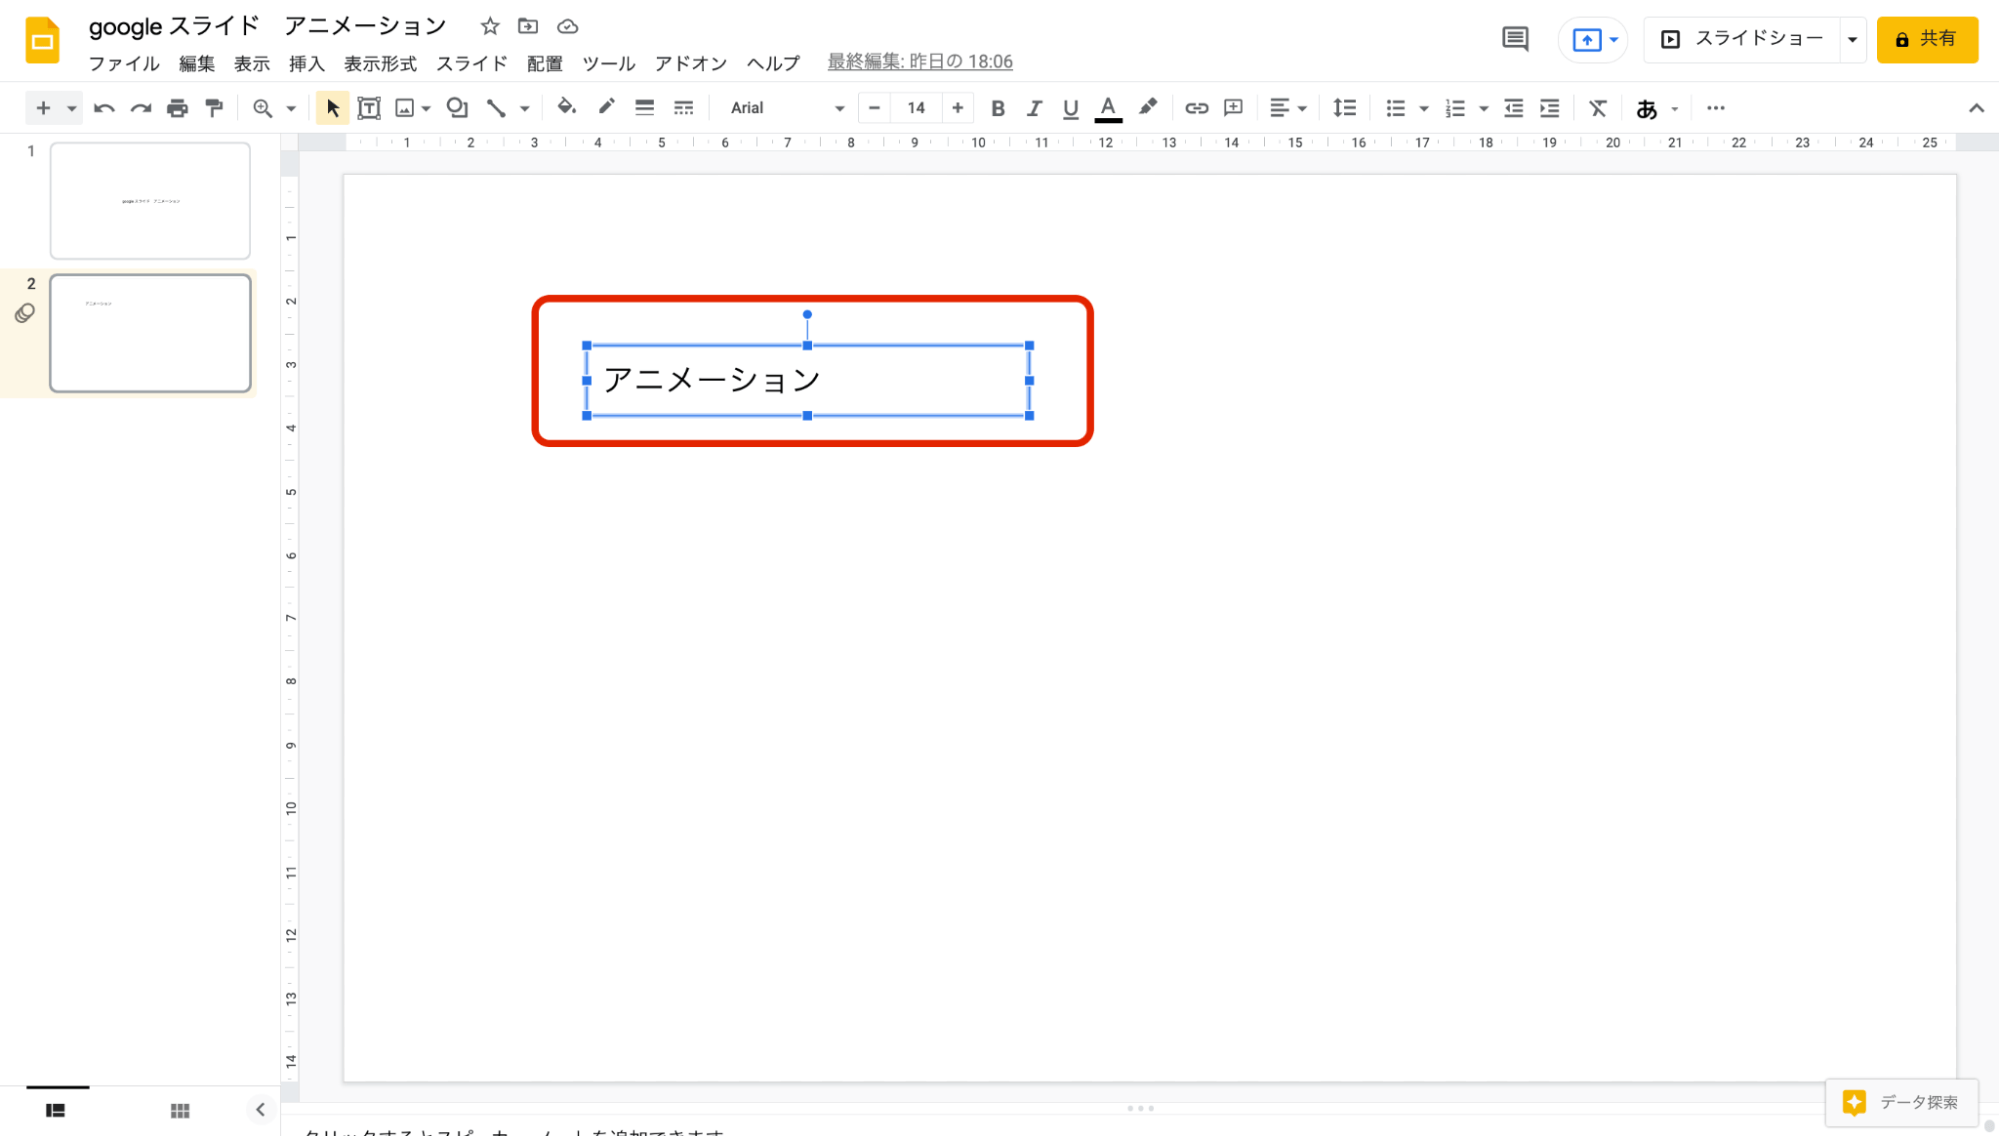Decrease font size with minus button
The height and width of the screenshot is (1137, 1999).
tap(875, 108)
